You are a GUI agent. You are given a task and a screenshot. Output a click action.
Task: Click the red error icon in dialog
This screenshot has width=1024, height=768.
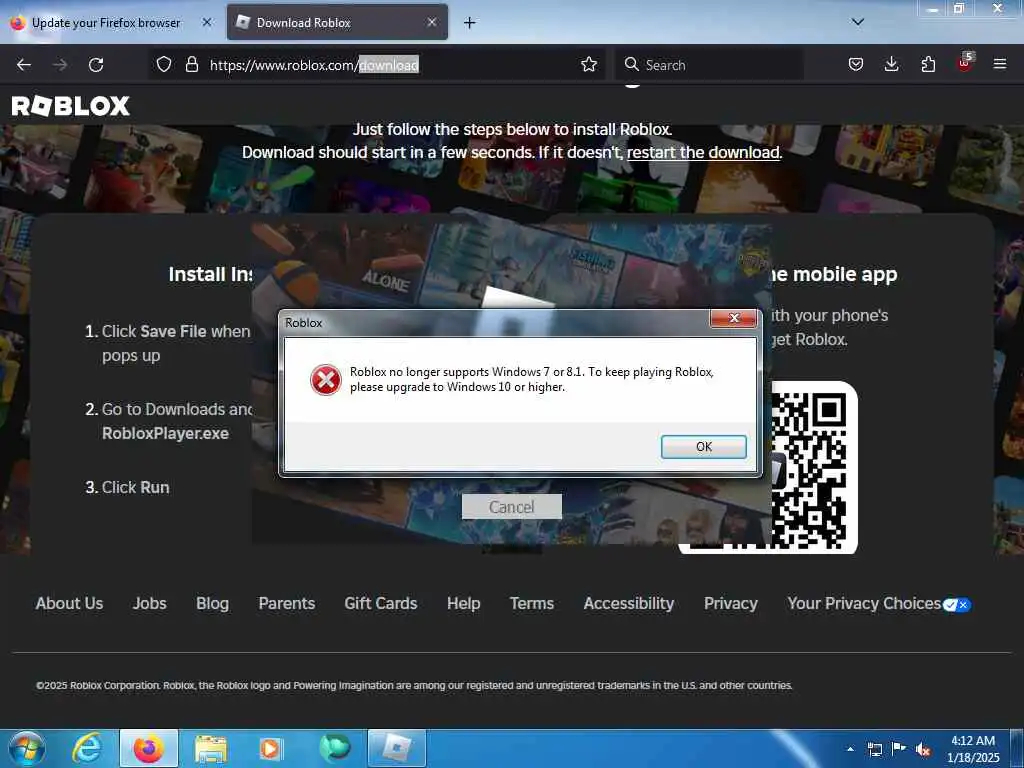(x=326, y=380)
